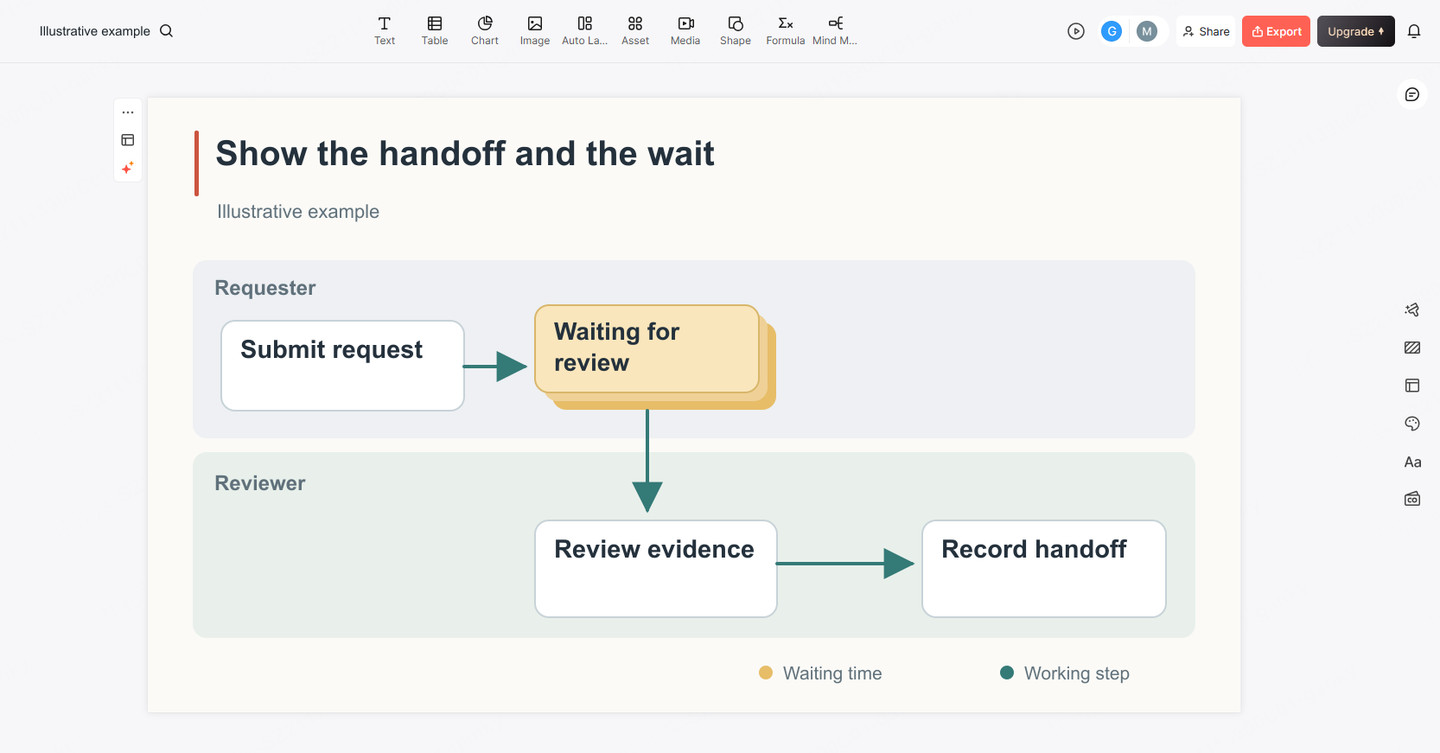Search using the magnifier icon
This screenshot has height=753, width=1440.
167,31
